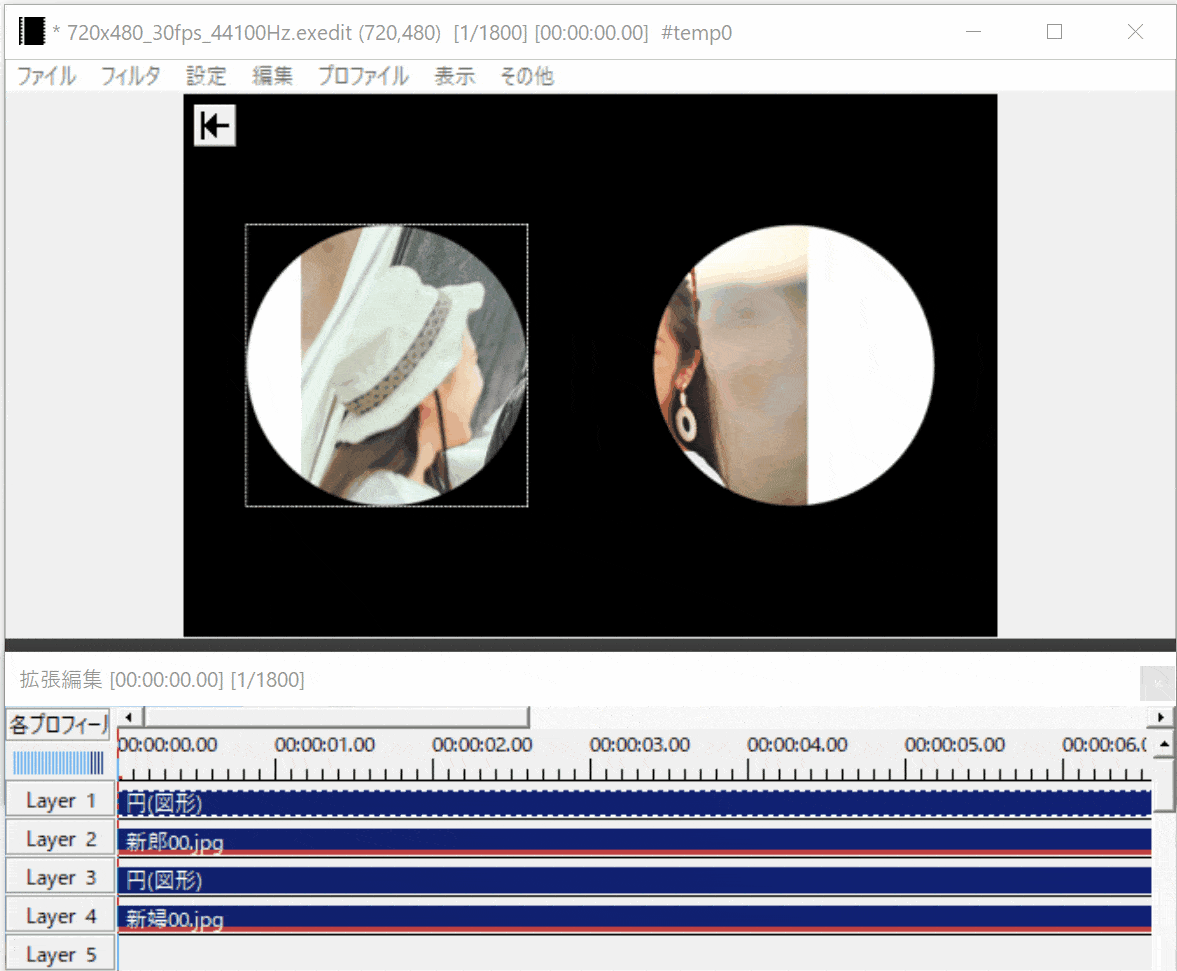Screen dimensions: 1177x971
Task: Click the timeline scroll left arrow
Action: coord(127,717)
